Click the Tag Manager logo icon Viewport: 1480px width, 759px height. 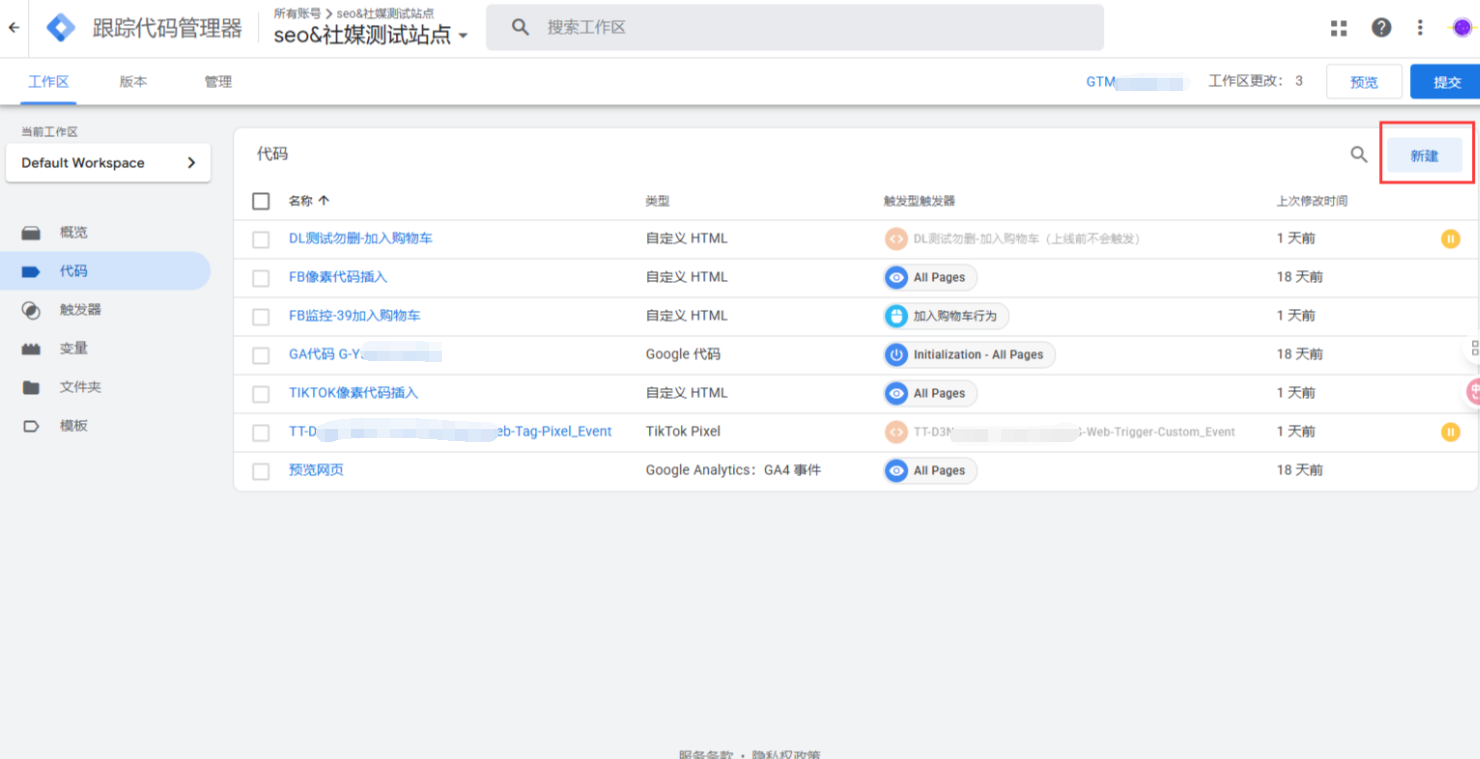(x=61, y=28)
